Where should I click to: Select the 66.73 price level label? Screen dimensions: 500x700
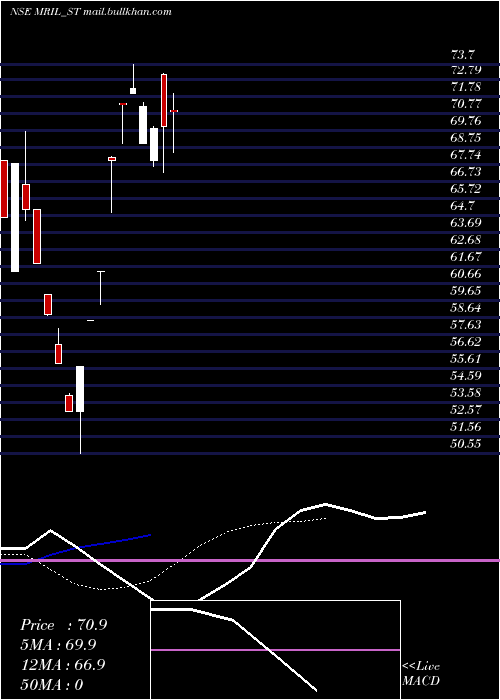[466, 172]
